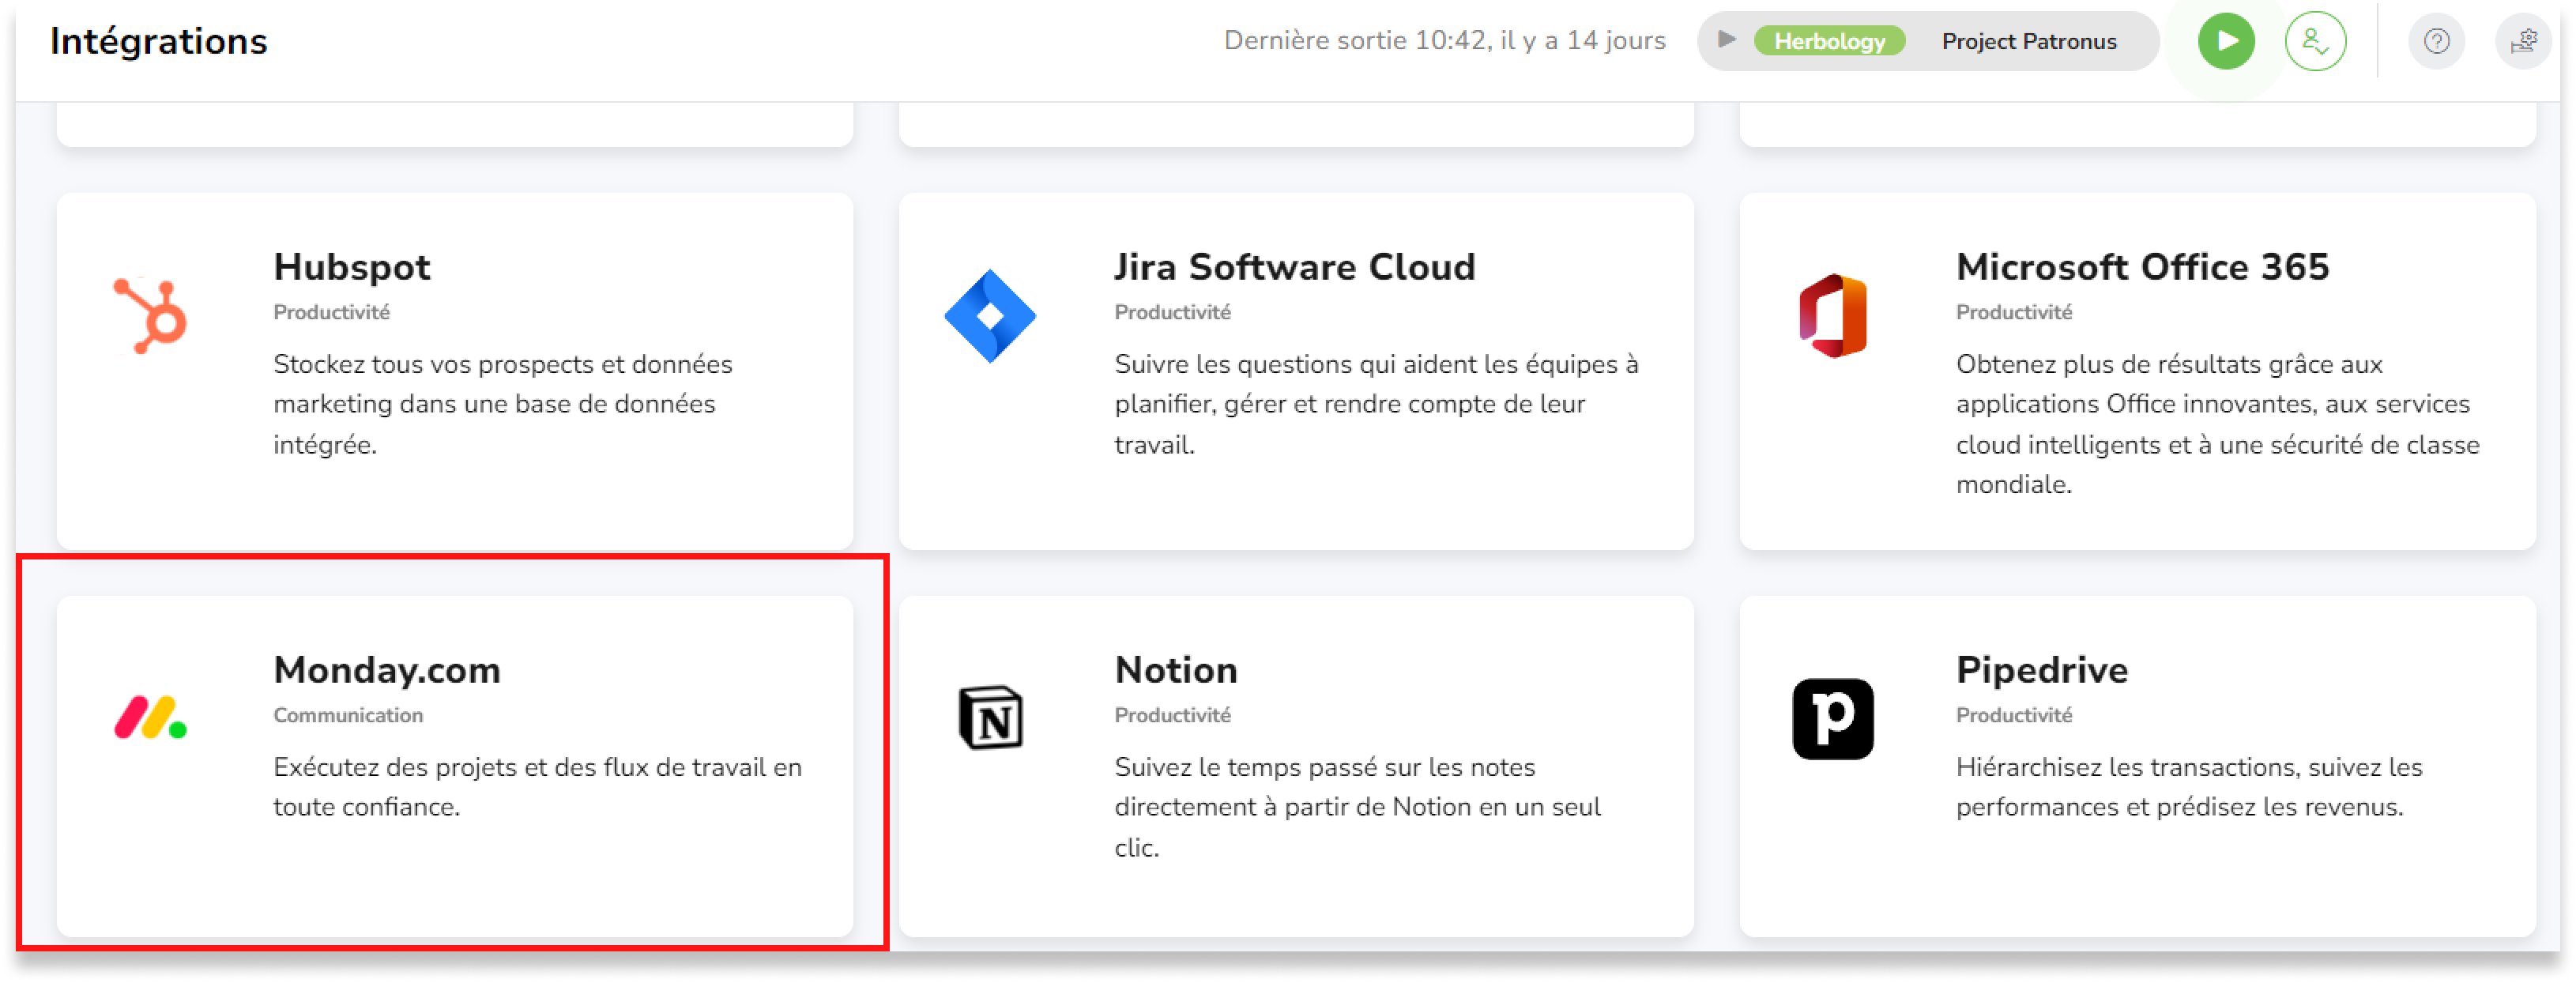Click the Intégrations page heading
This screenshot has height=983, width=2576.
159,41
